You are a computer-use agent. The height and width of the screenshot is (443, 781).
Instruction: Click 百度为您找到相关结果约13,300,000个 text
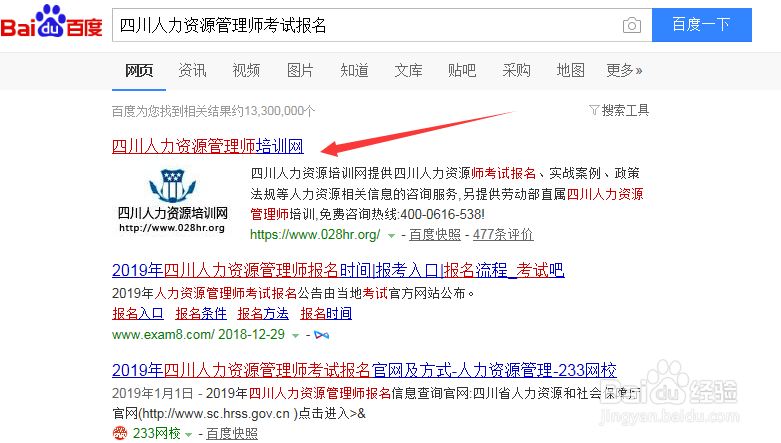click(213, 111)
